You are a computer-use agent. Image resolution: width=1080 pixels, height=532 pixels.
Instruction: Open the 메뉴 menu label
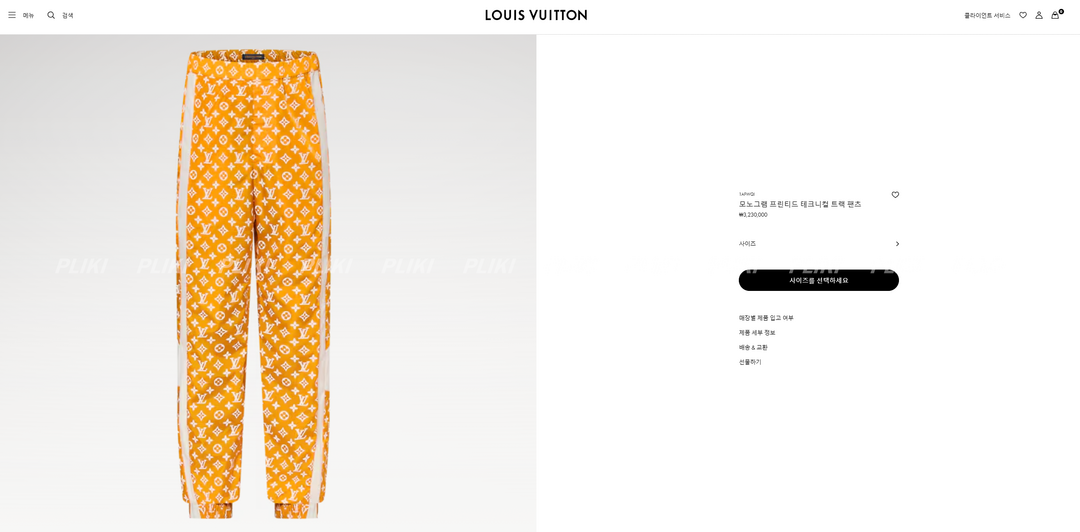[28, 15]
